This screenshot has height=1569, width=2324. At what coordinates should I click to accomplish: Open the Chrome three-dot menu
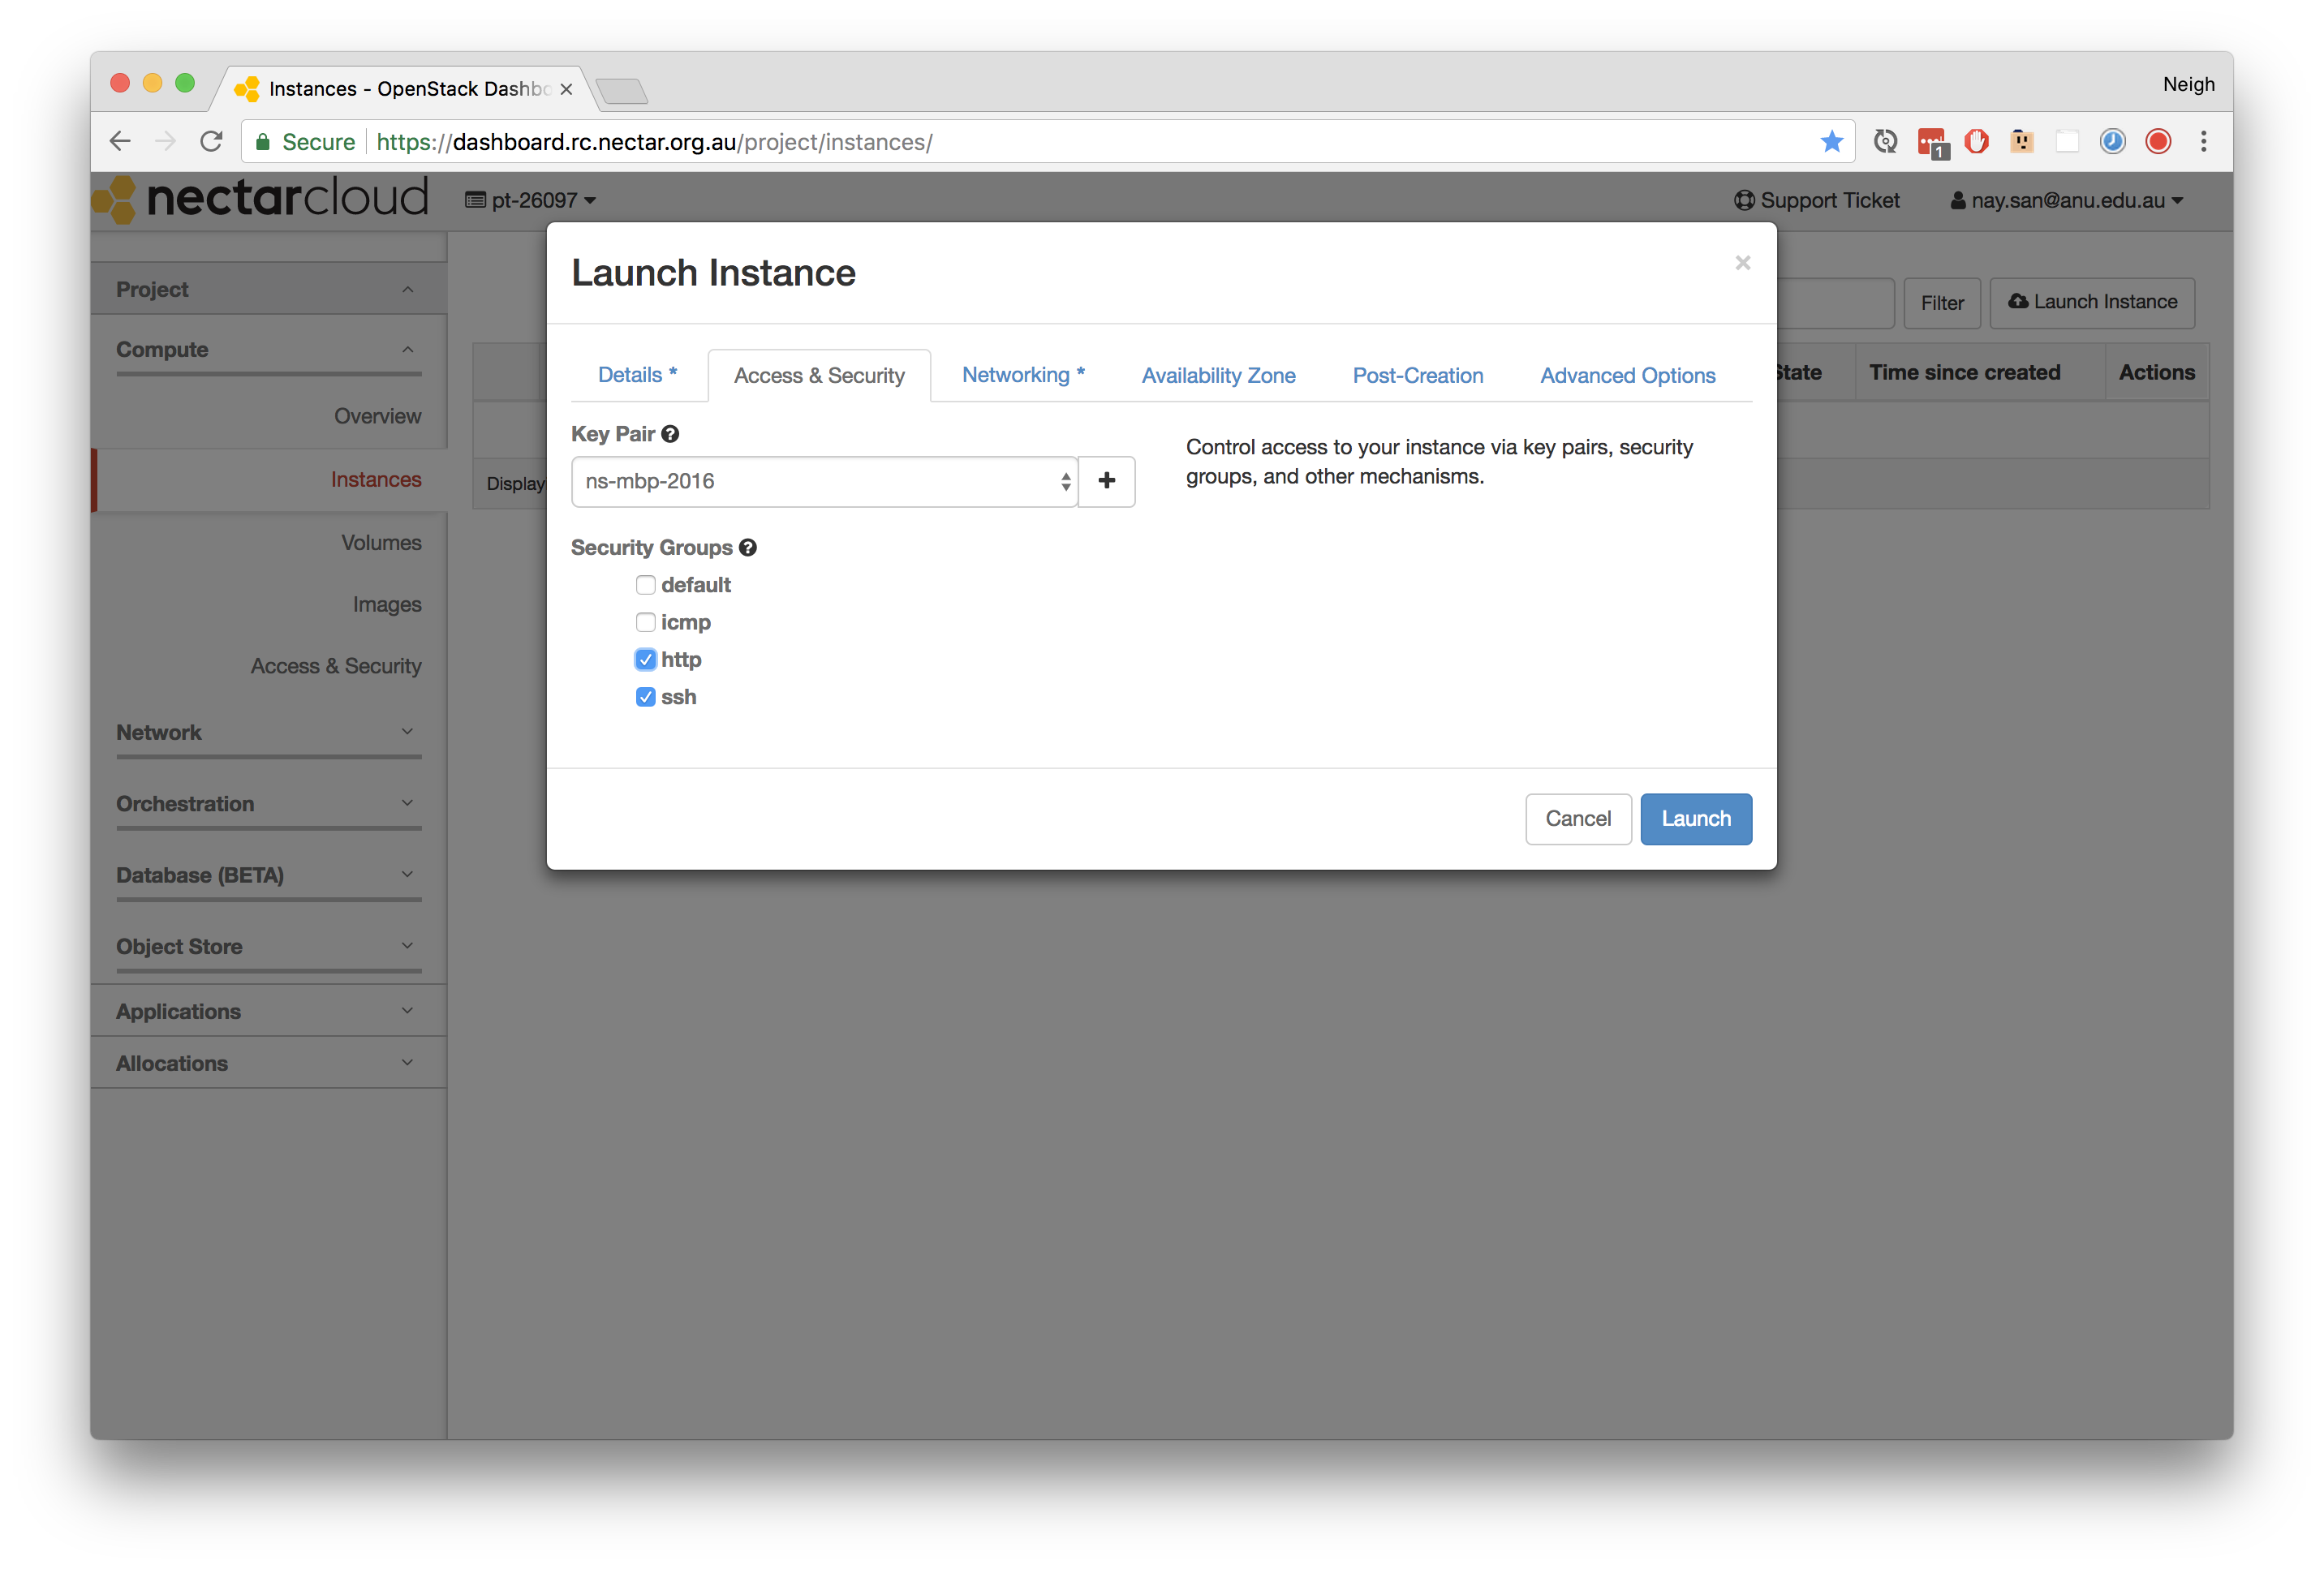click(x=2203, y=141)
